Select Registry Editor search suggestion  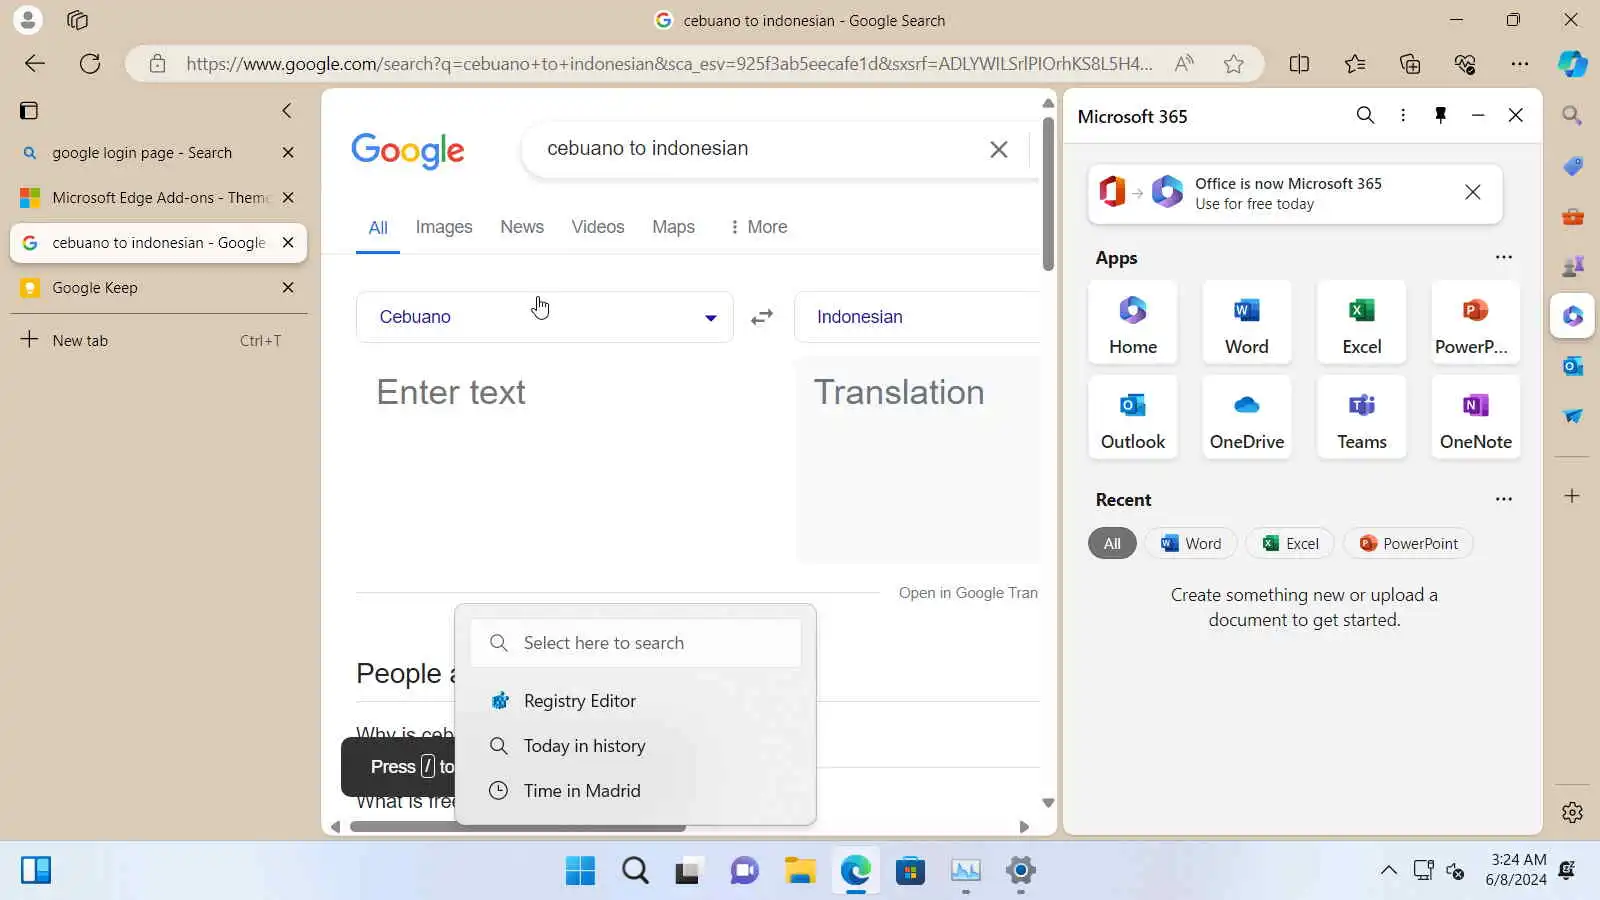pyautogui.click(x=635, y=701)
